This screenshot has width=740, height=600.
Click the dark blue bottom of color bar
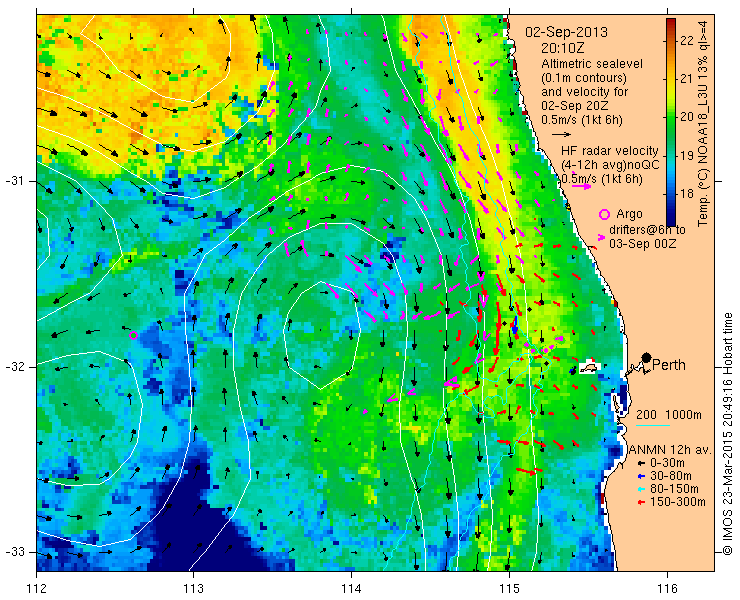pyautogui.click(x=671, y=221)
